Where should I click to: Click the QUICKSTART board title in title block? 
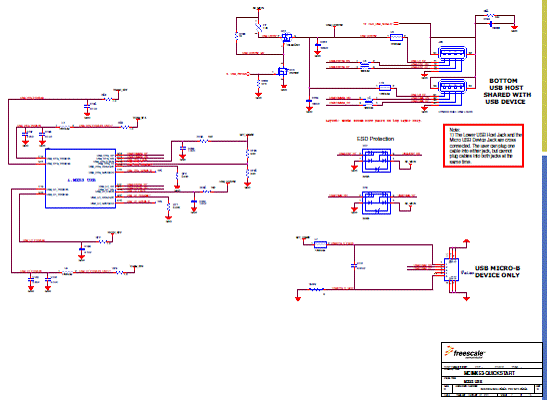click(x=489, y=373)
